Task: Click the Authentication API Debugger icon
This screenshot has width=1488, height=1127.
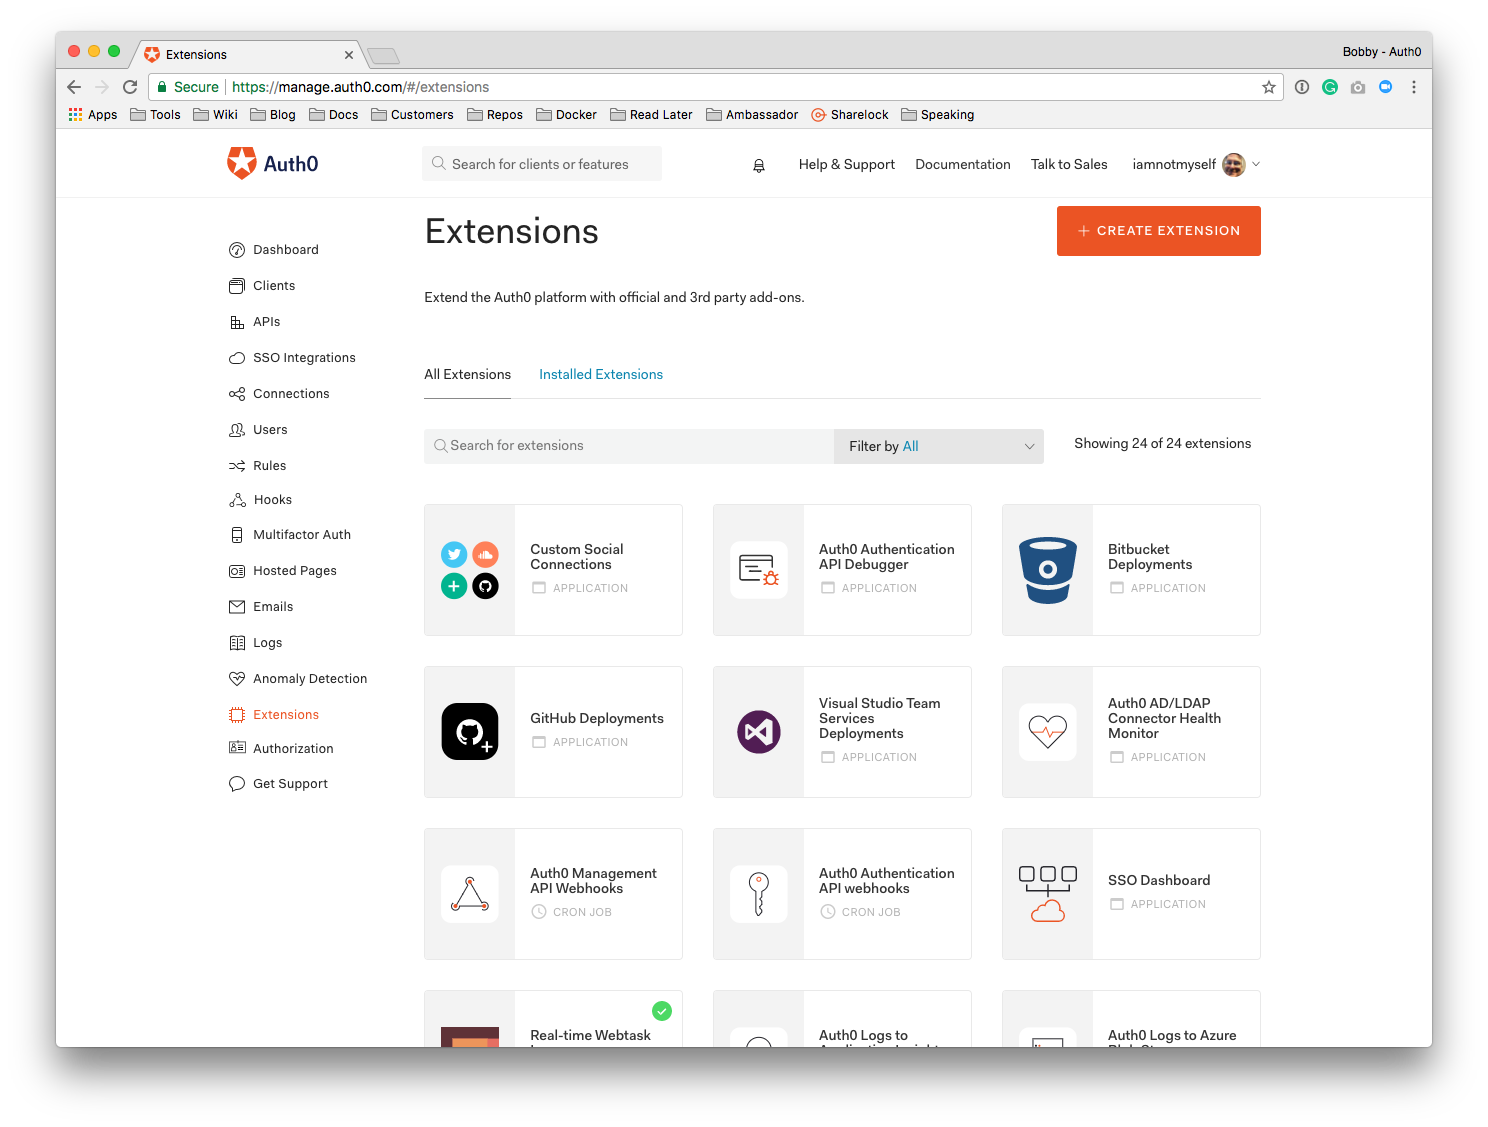Action: tap(759, 570)
